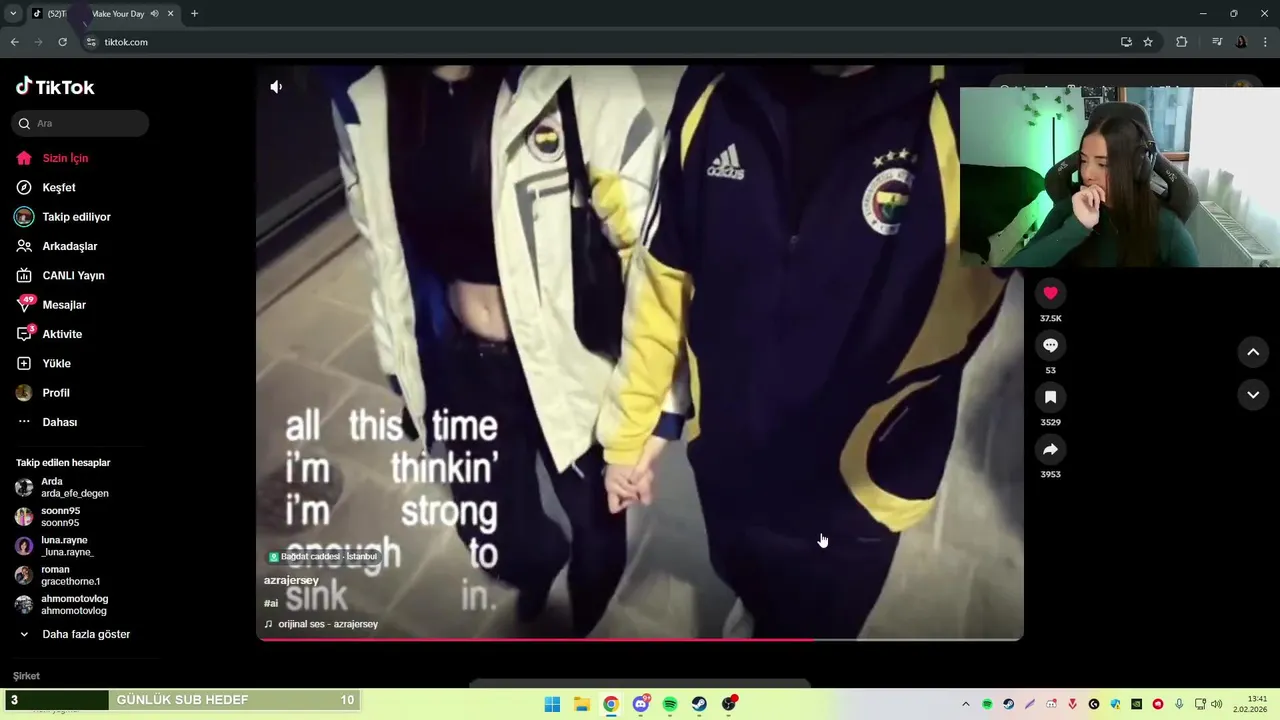Click the Şirket footer heading
1280x720 pixels.
(26, 676)
